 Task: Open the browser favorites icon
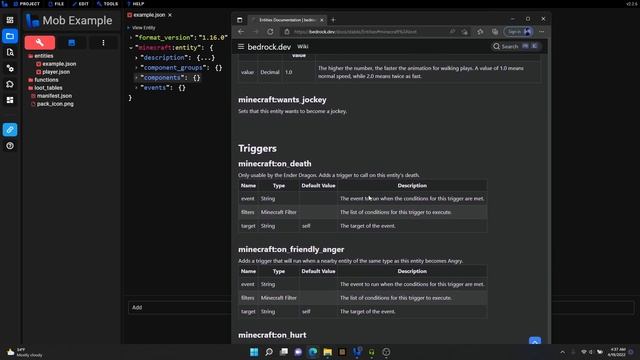click(480, 31)
